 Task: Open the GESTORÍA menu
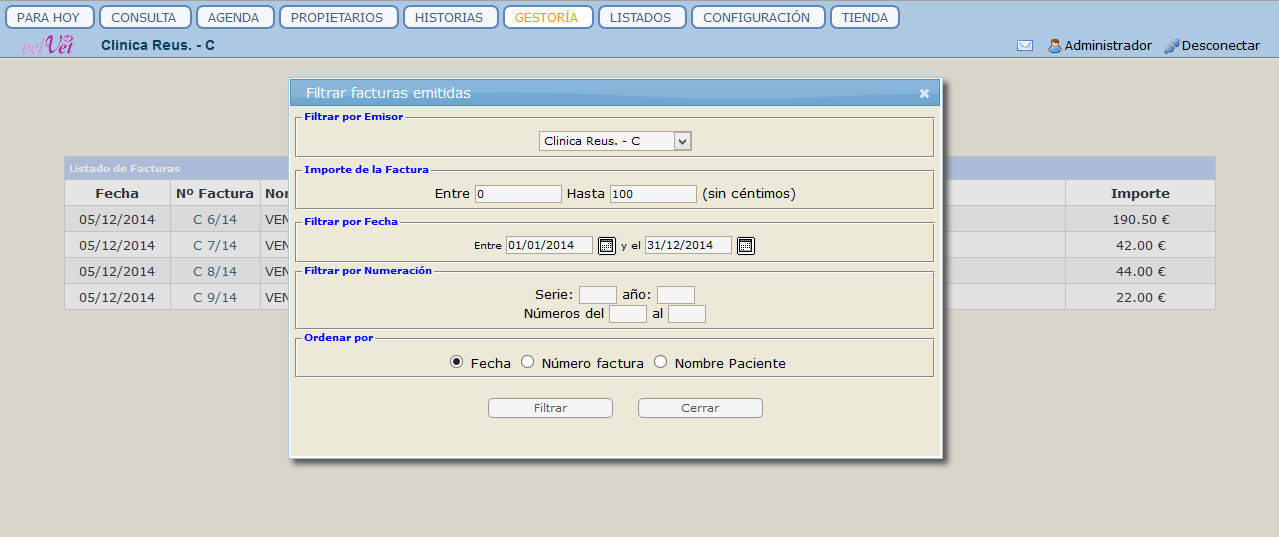point(547,18)
